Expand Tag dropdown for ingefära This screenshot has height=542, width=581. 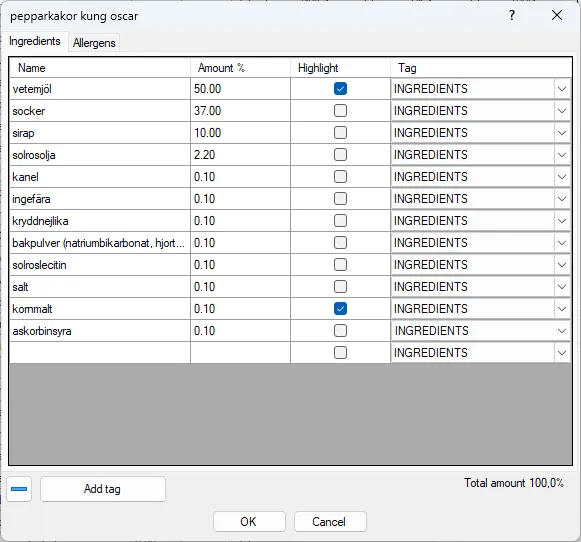click(562, 199)
